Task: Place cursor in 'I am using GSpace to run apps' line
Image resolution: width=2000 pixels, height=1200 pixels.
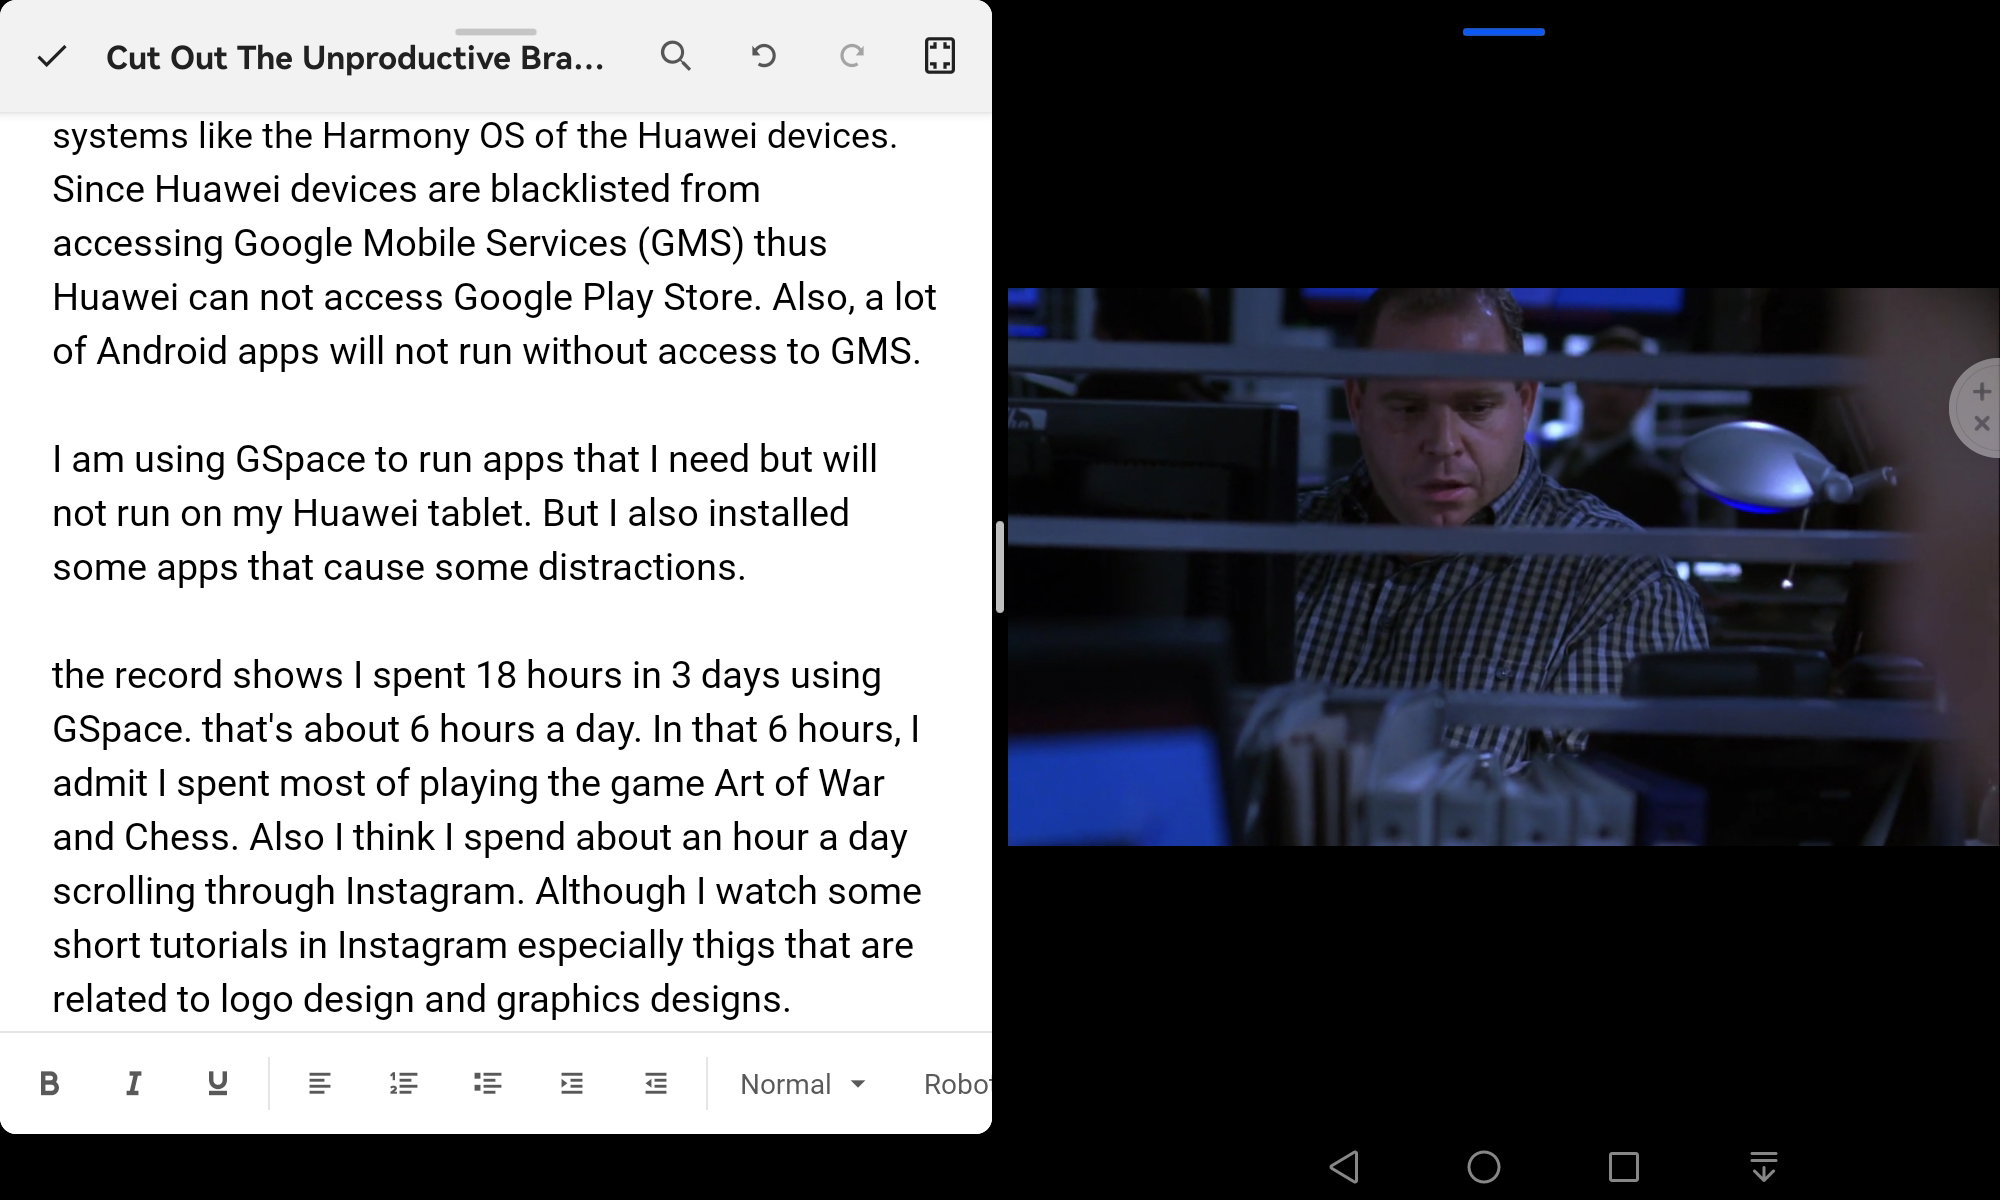Action: [465, 459]
